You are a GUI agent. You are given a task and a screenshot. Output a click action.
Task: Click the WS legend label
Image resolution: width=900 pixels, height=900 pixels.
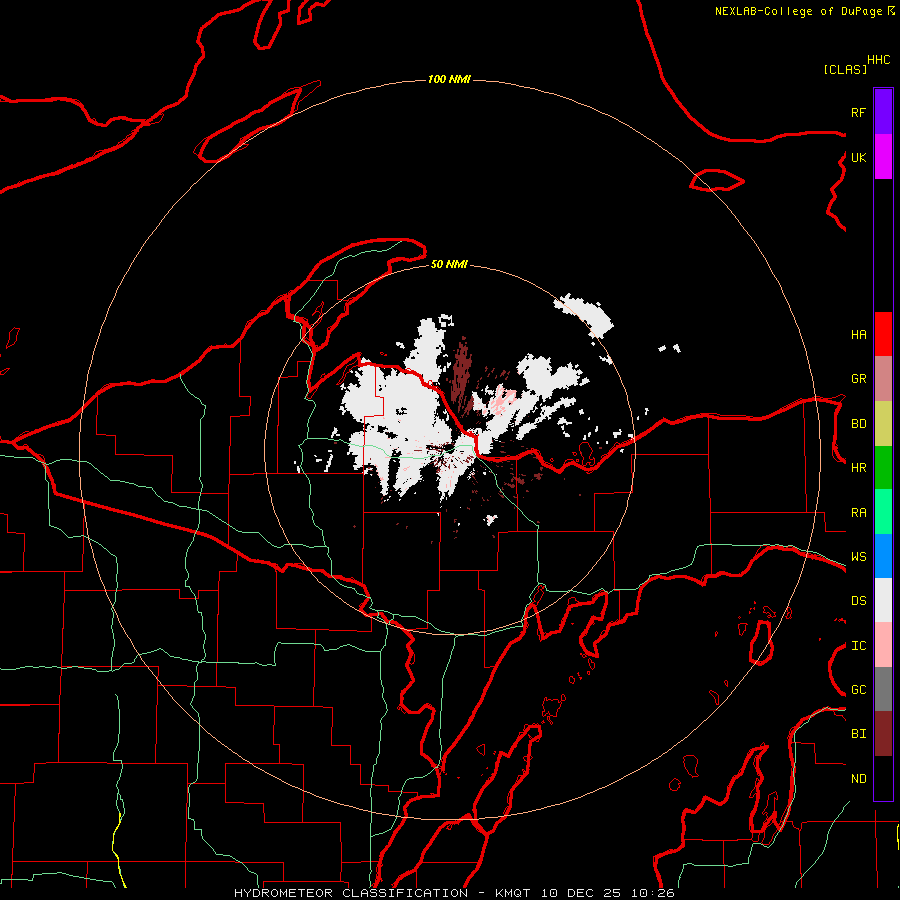click(x=858, y=557)
